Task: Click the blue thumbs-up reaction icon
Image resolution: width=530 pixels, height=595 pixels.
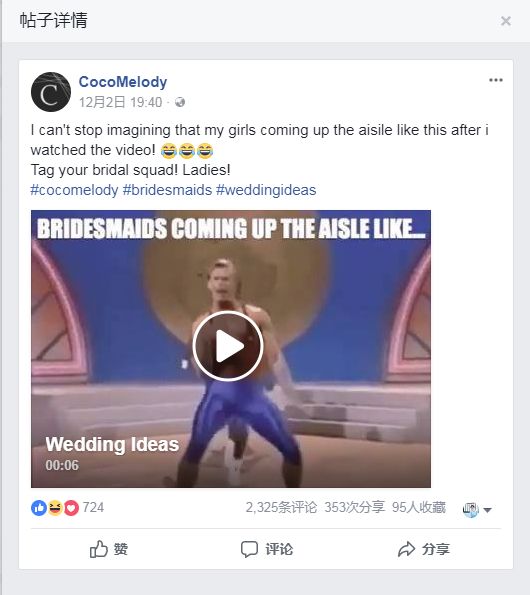Action: pyautogui.click(x=39, y=508)
